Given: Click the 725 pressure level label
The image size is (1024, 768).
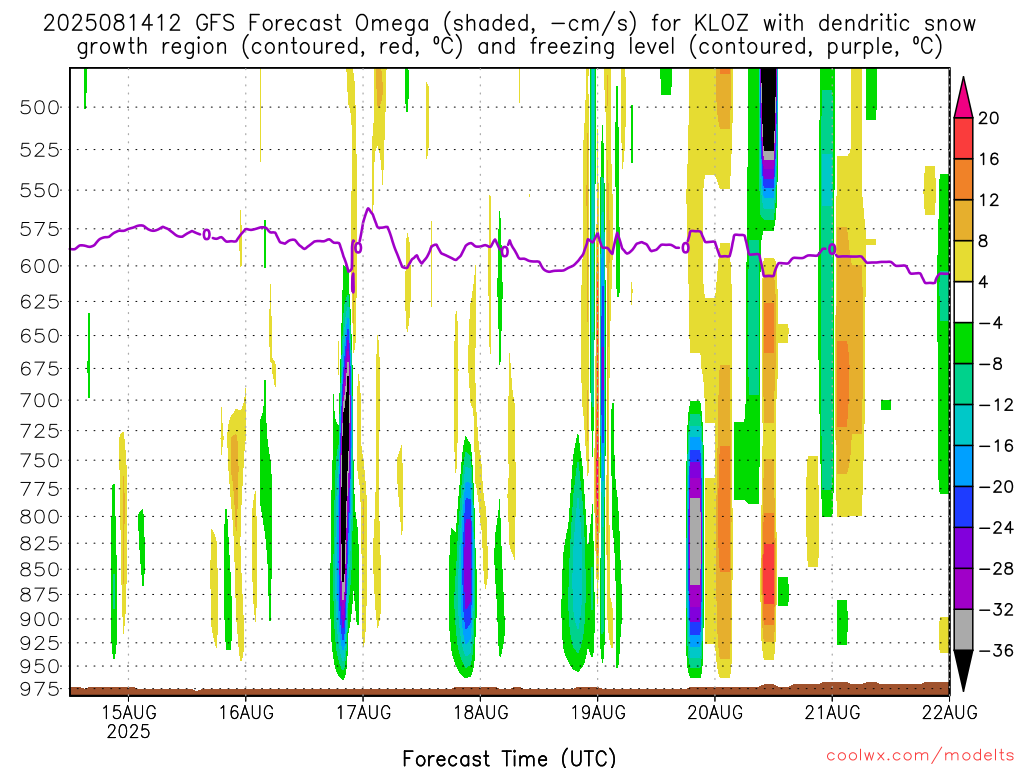Looking at the screenshot, I should coord(40,431).
